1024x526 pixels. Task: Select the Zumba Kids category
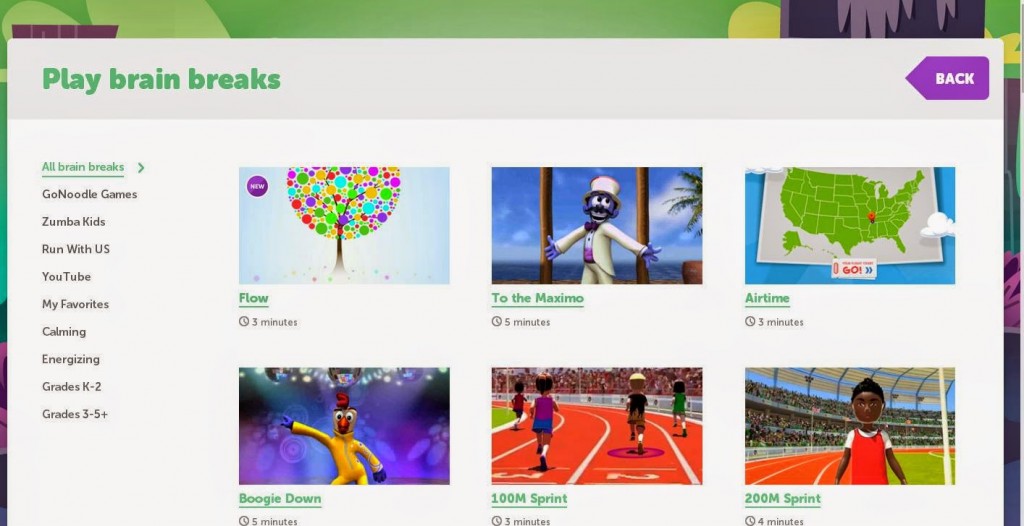click(x=74, y=222)
